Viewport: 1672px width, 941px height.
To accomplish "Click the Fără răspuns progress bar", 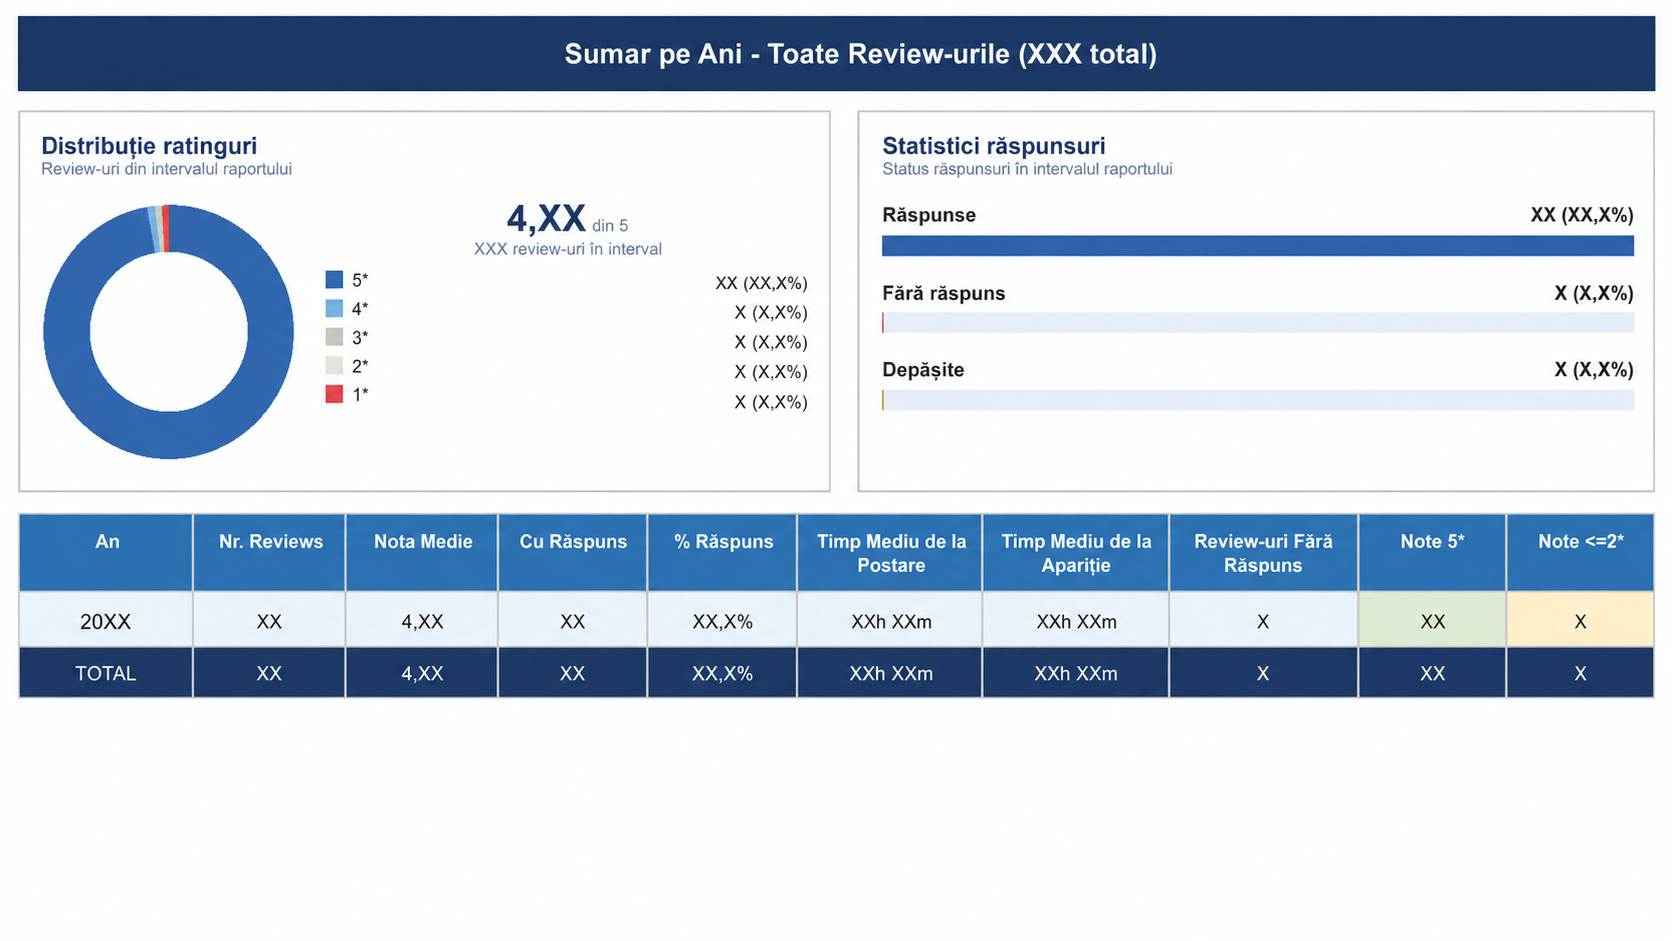I will coord(1257,323).
